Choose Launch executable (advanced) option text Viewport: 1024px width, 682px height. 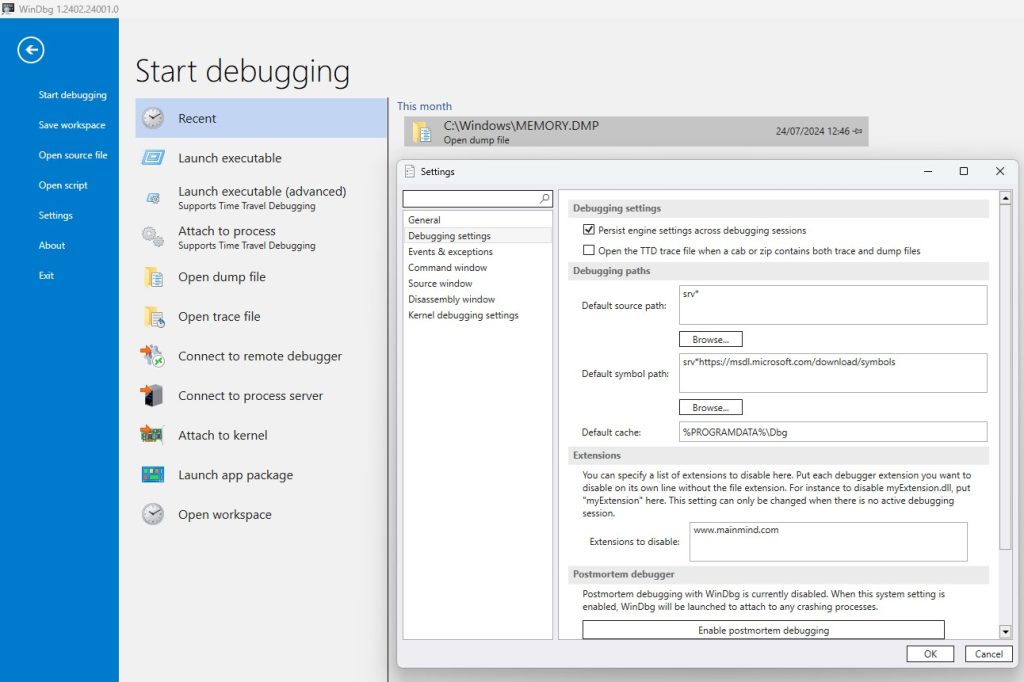pyautogui.click(x=262, y=191)
